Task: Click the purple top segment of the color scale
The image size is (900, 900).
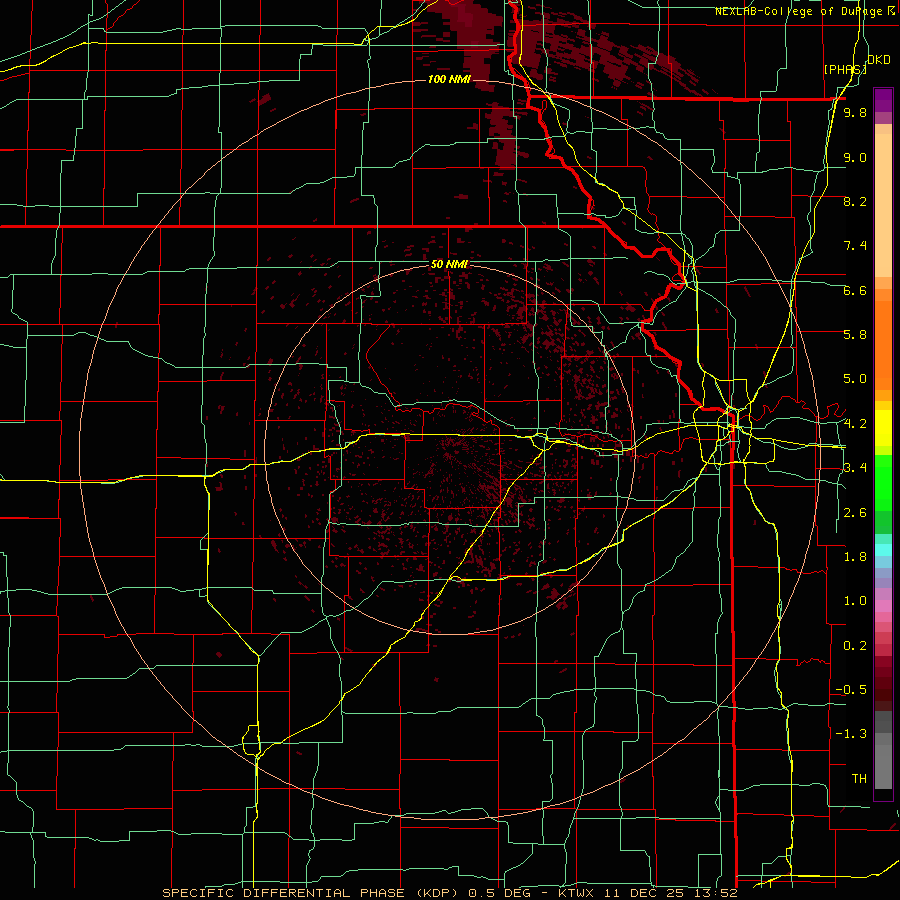Action: click(883, 100)
